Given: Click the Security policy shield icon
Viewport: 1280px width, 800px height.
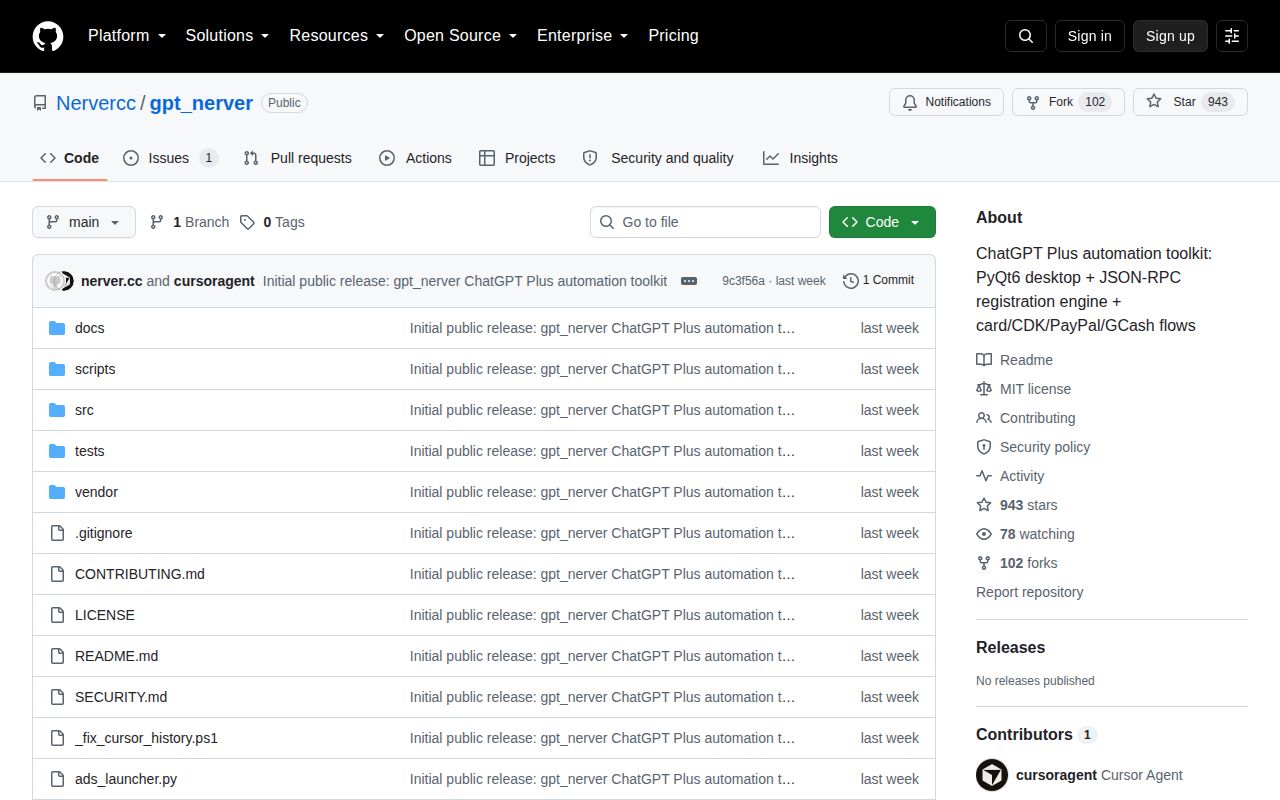Looking at the screenshot, I should pos(984,447).
